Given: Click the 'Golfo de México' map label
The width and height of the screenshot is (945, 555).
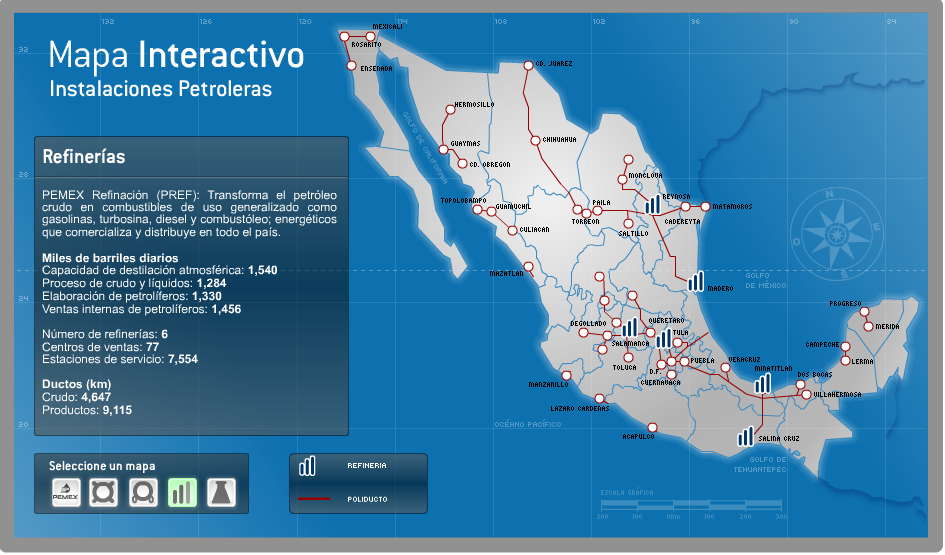Looking at the screenshot, I should click(x=765, y=281).
